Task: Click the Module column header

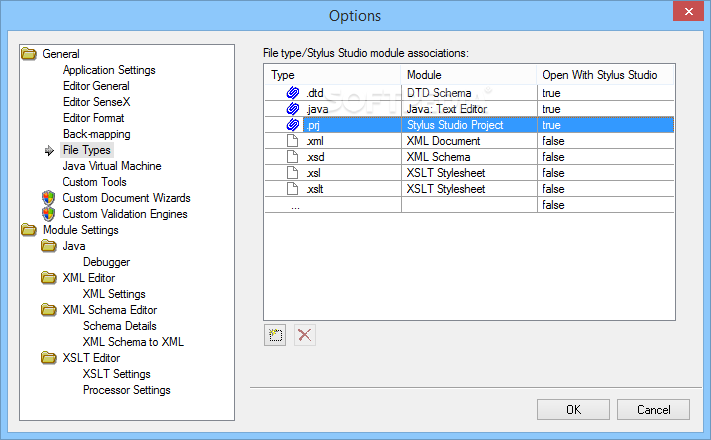Action: [469, 75]
